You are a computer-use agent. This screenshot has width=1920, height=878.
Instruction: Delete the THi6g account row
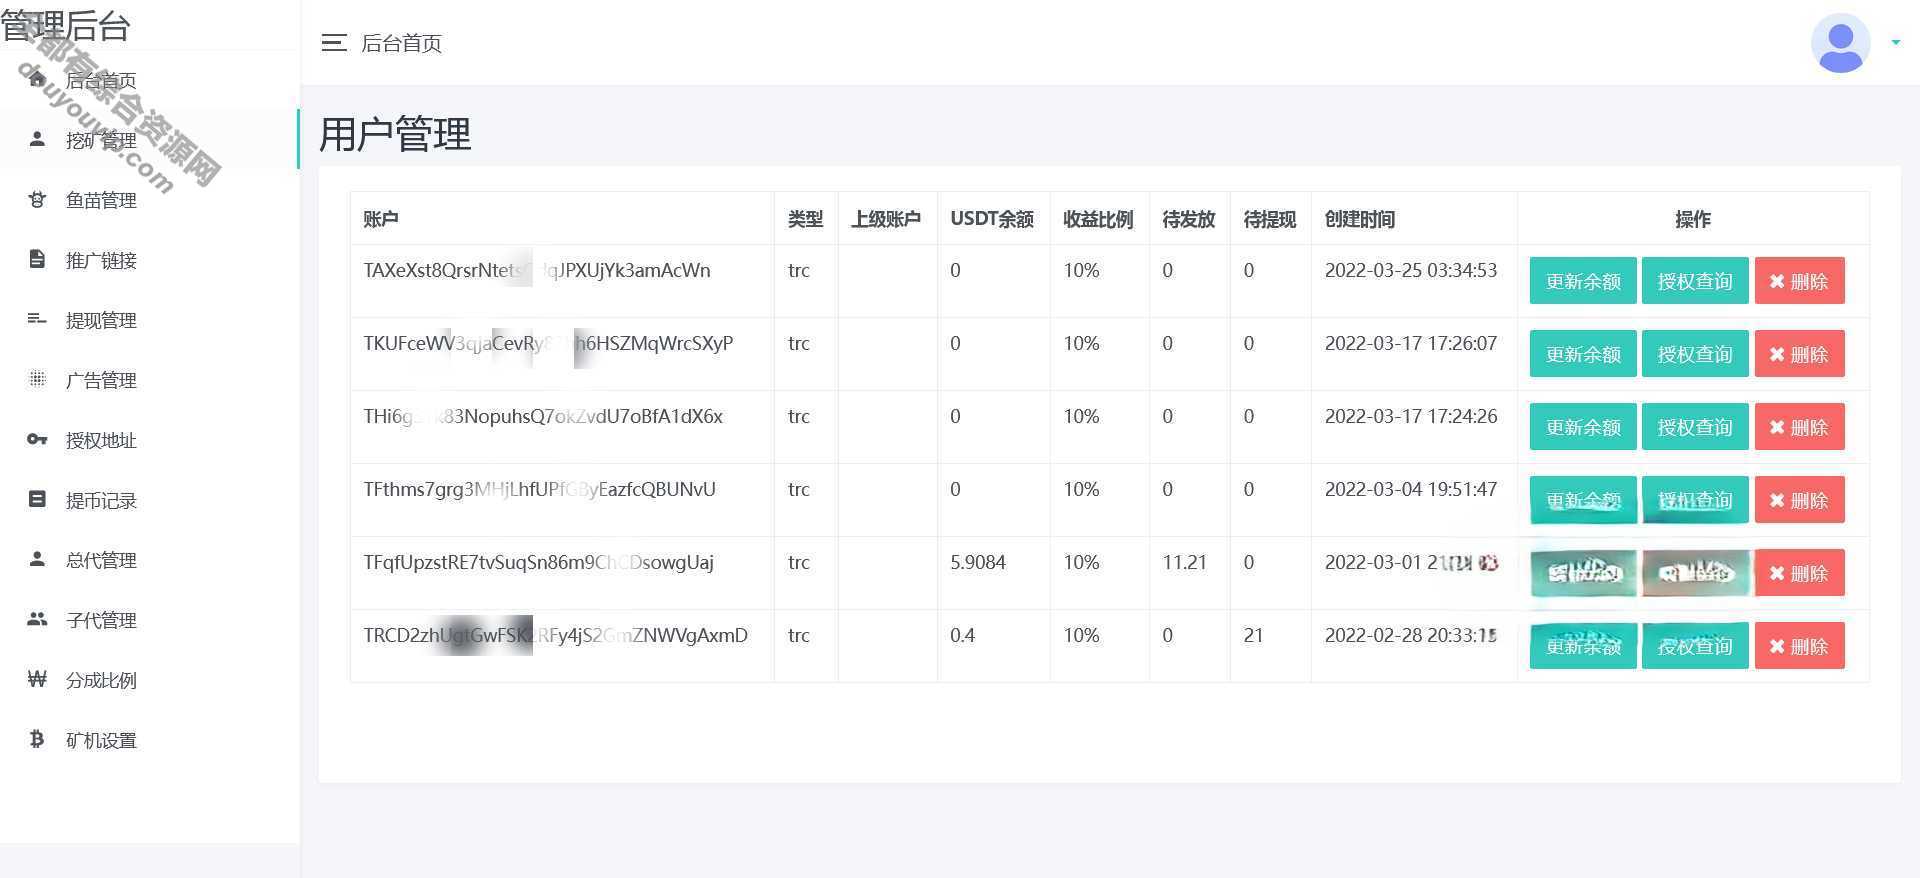(1799, 427)
